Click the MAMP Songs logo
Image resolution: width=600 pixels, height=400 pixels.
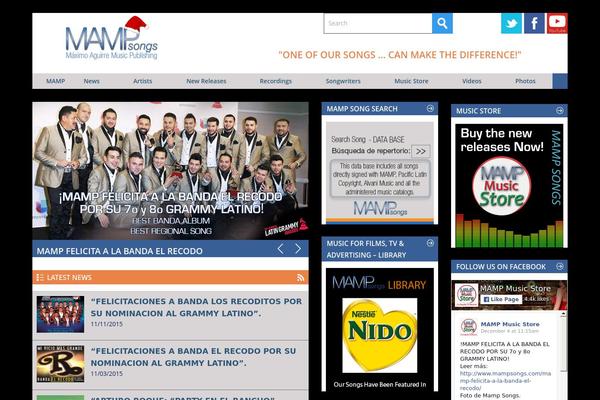point(111,38)
